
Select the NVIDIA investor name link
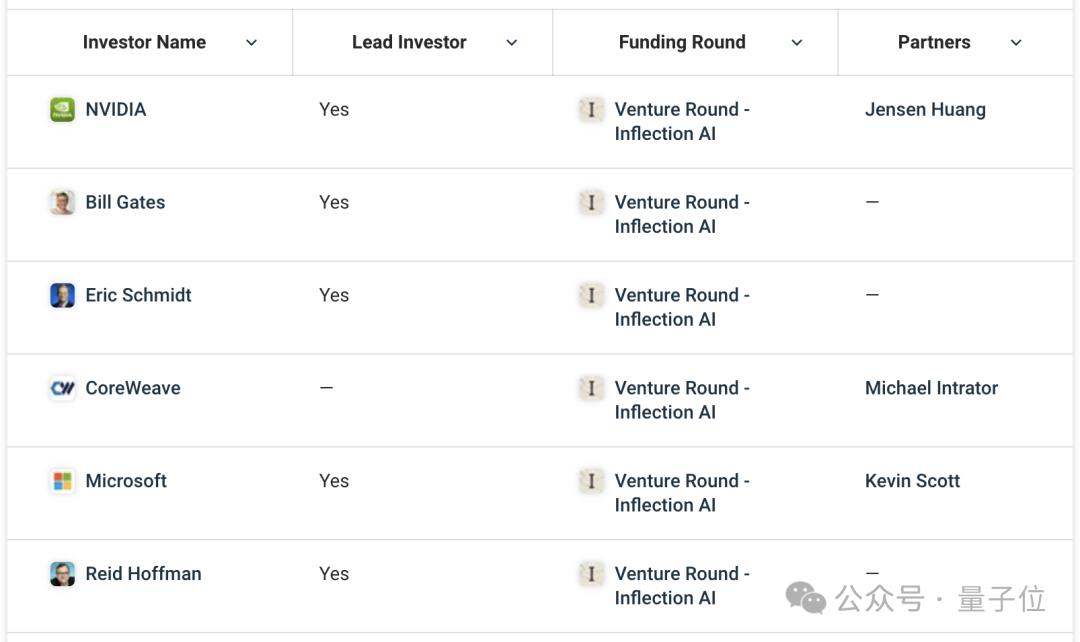(116, 110)
